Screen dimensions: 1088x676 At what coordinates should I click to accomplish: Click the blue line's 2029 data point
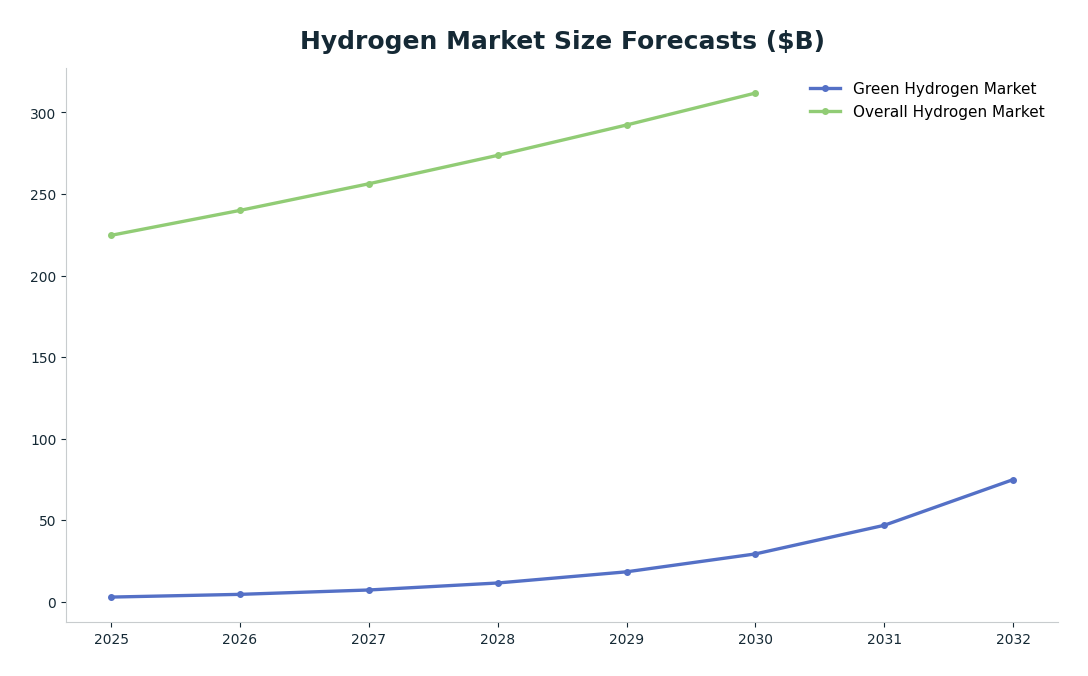pyautogui.click(x=627, y=572)
